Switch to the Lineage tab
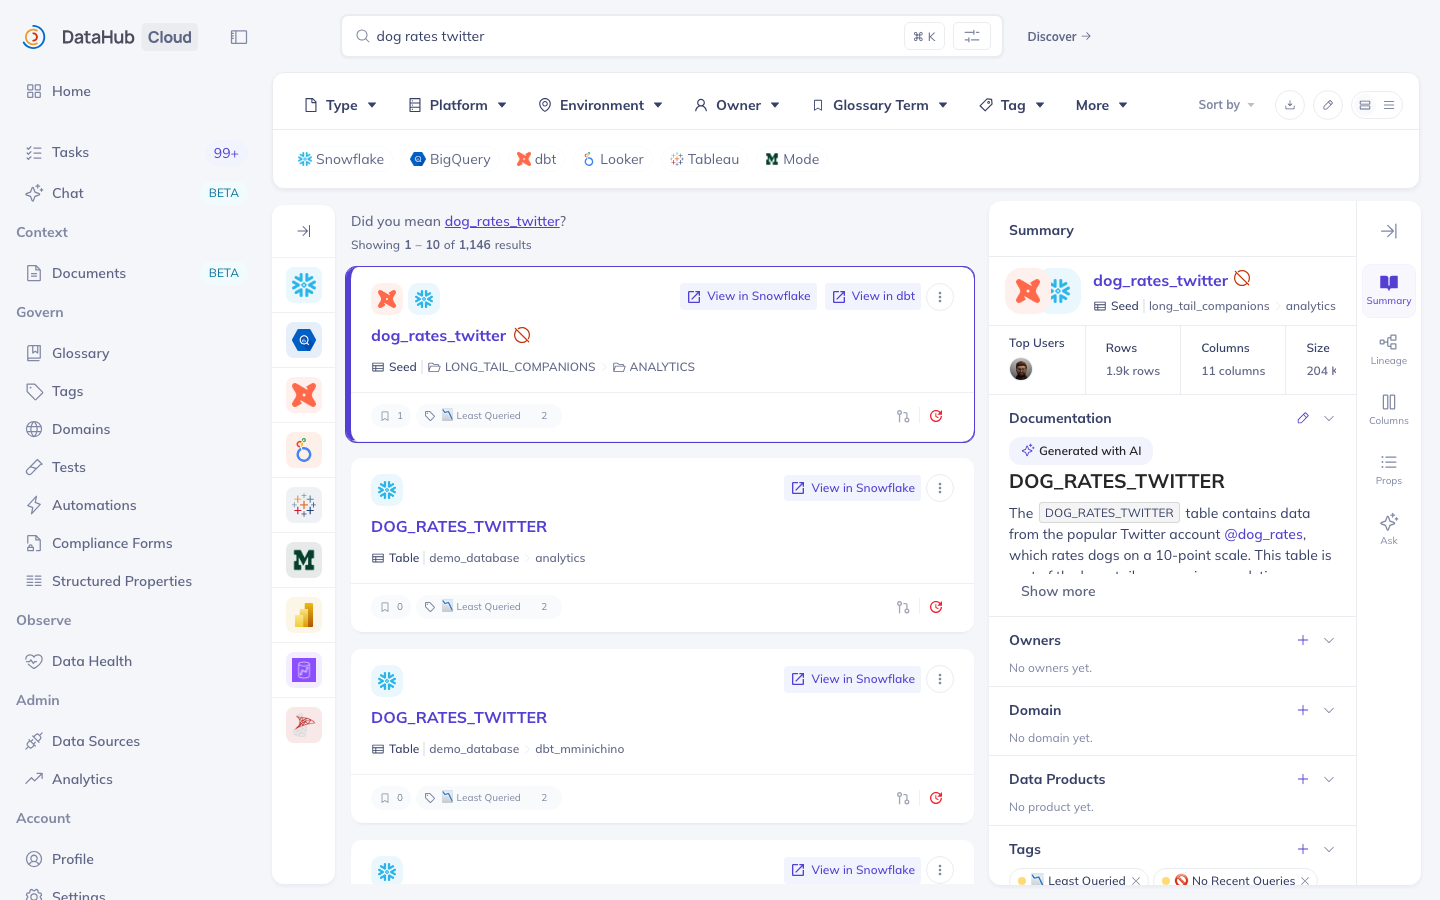1440x900 pixels. click(1389, 350)
